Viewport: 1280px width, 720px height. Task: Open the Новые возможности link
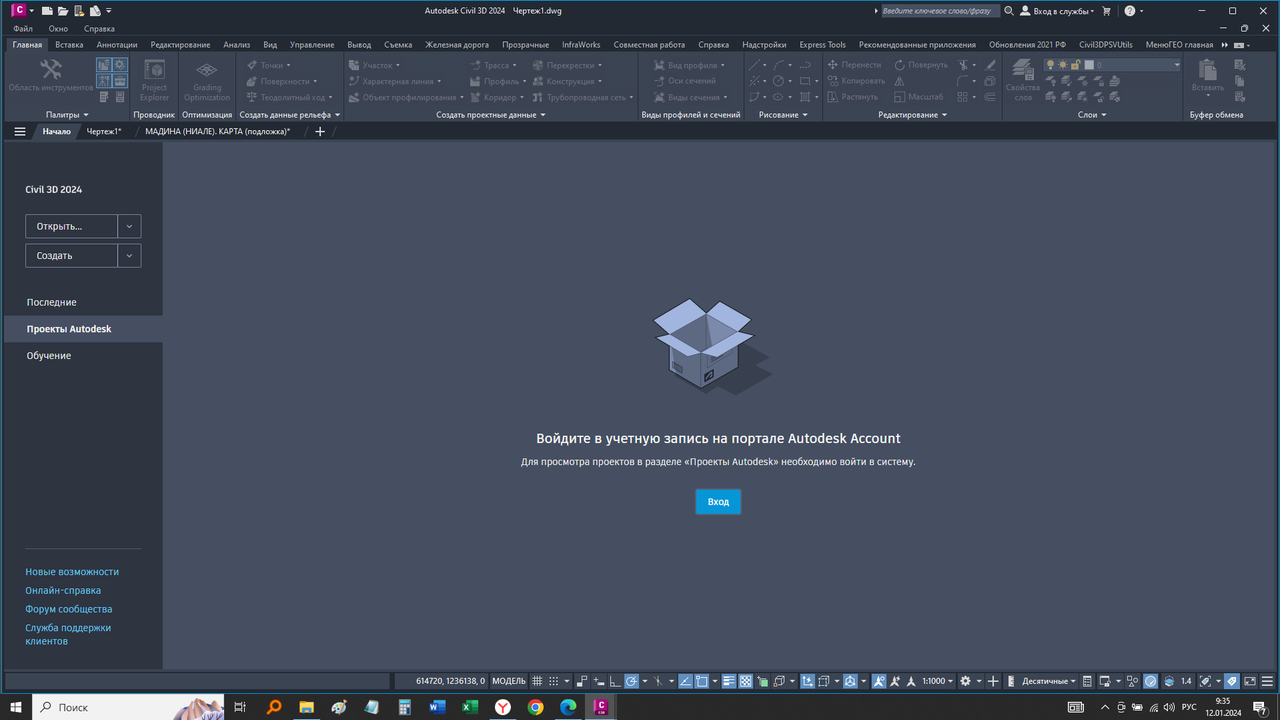pos(72,572)
